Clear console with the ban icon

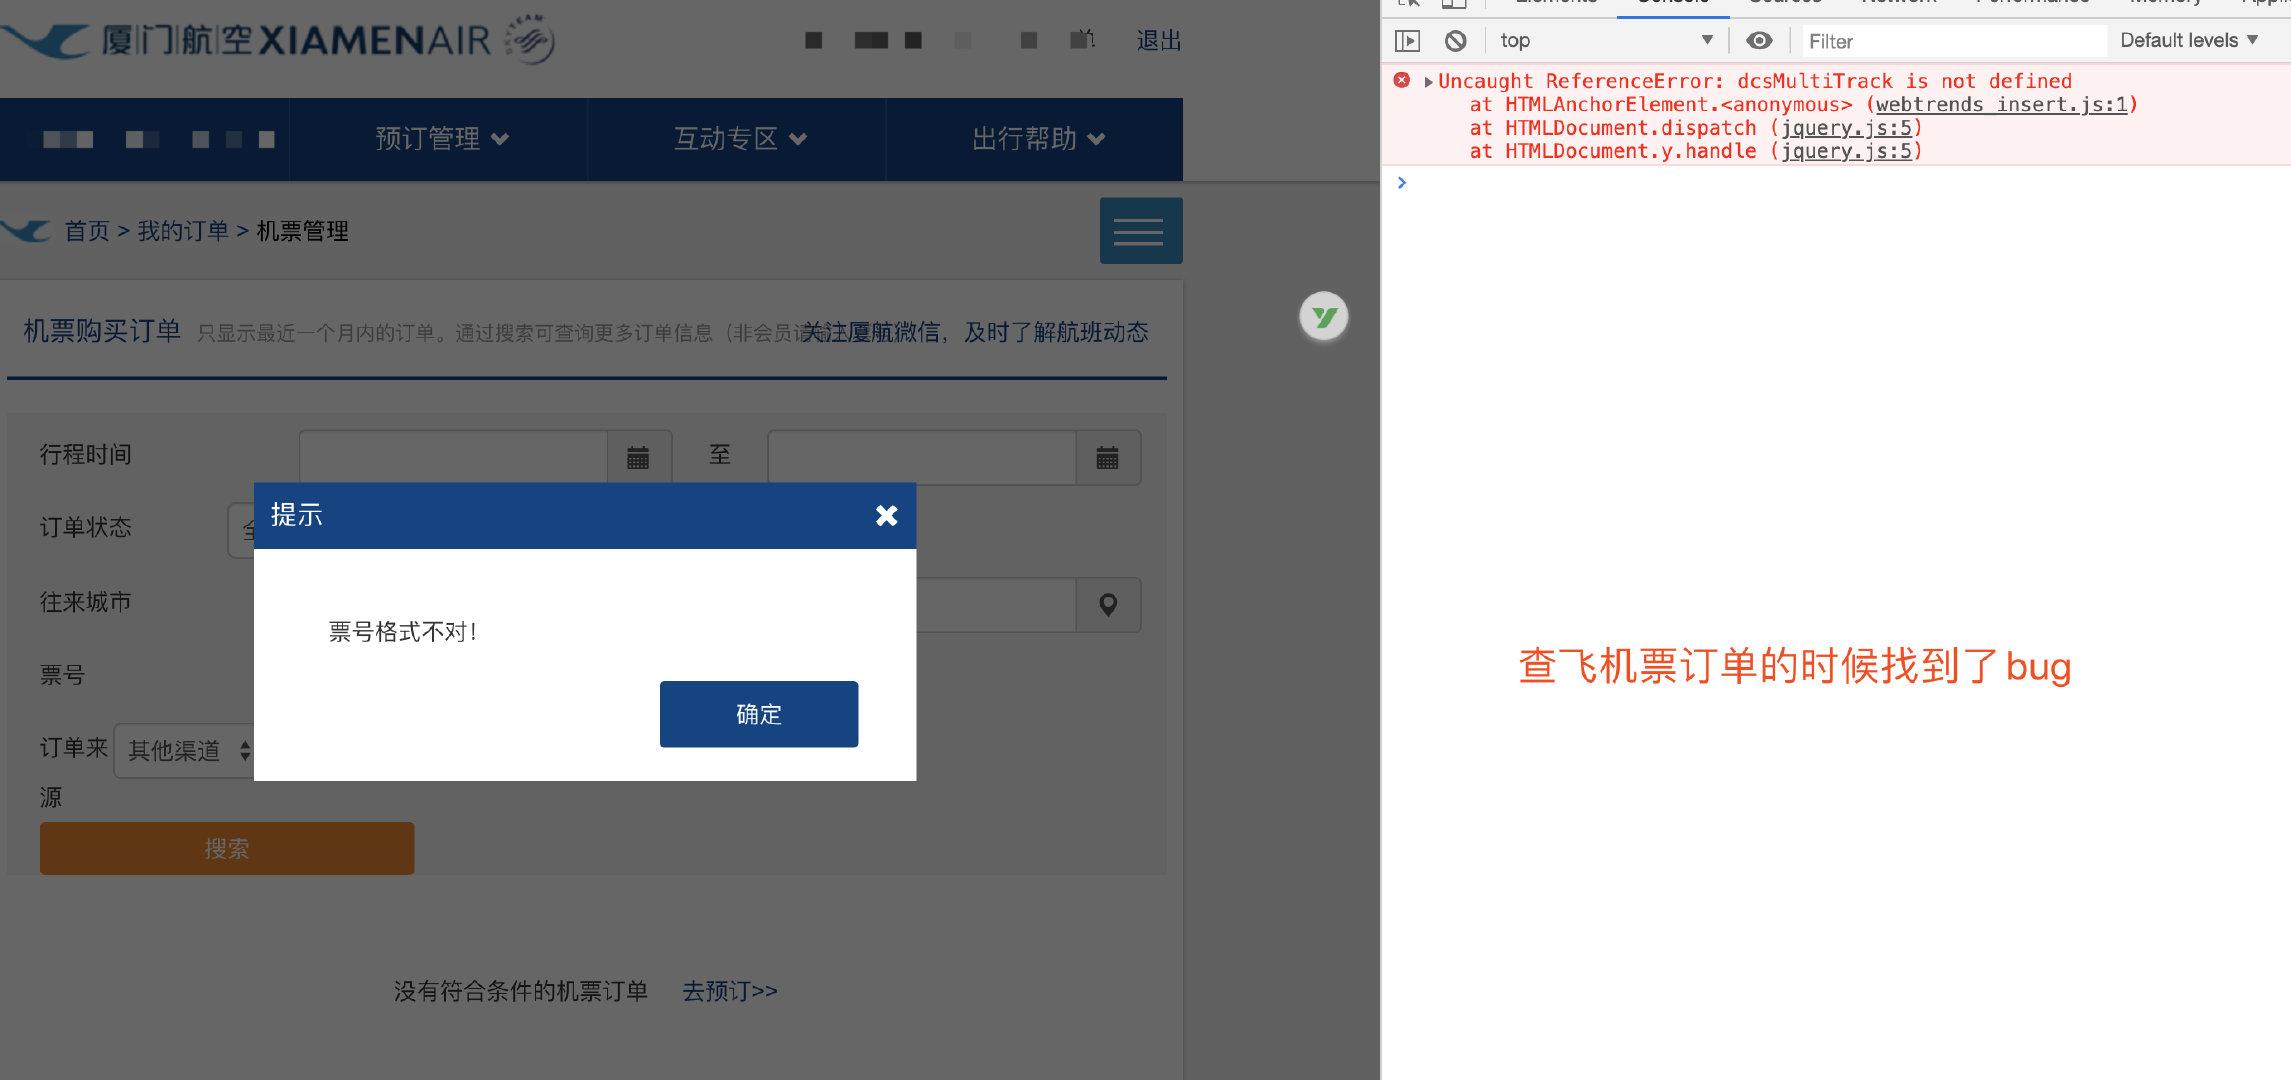tap(1455, 41)
